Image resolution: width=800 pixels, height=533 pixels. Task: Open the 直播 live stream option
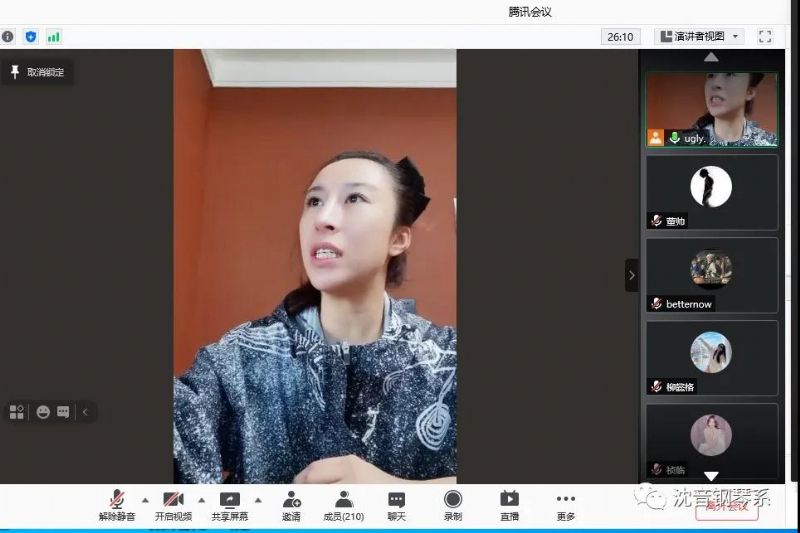[509, 506]
